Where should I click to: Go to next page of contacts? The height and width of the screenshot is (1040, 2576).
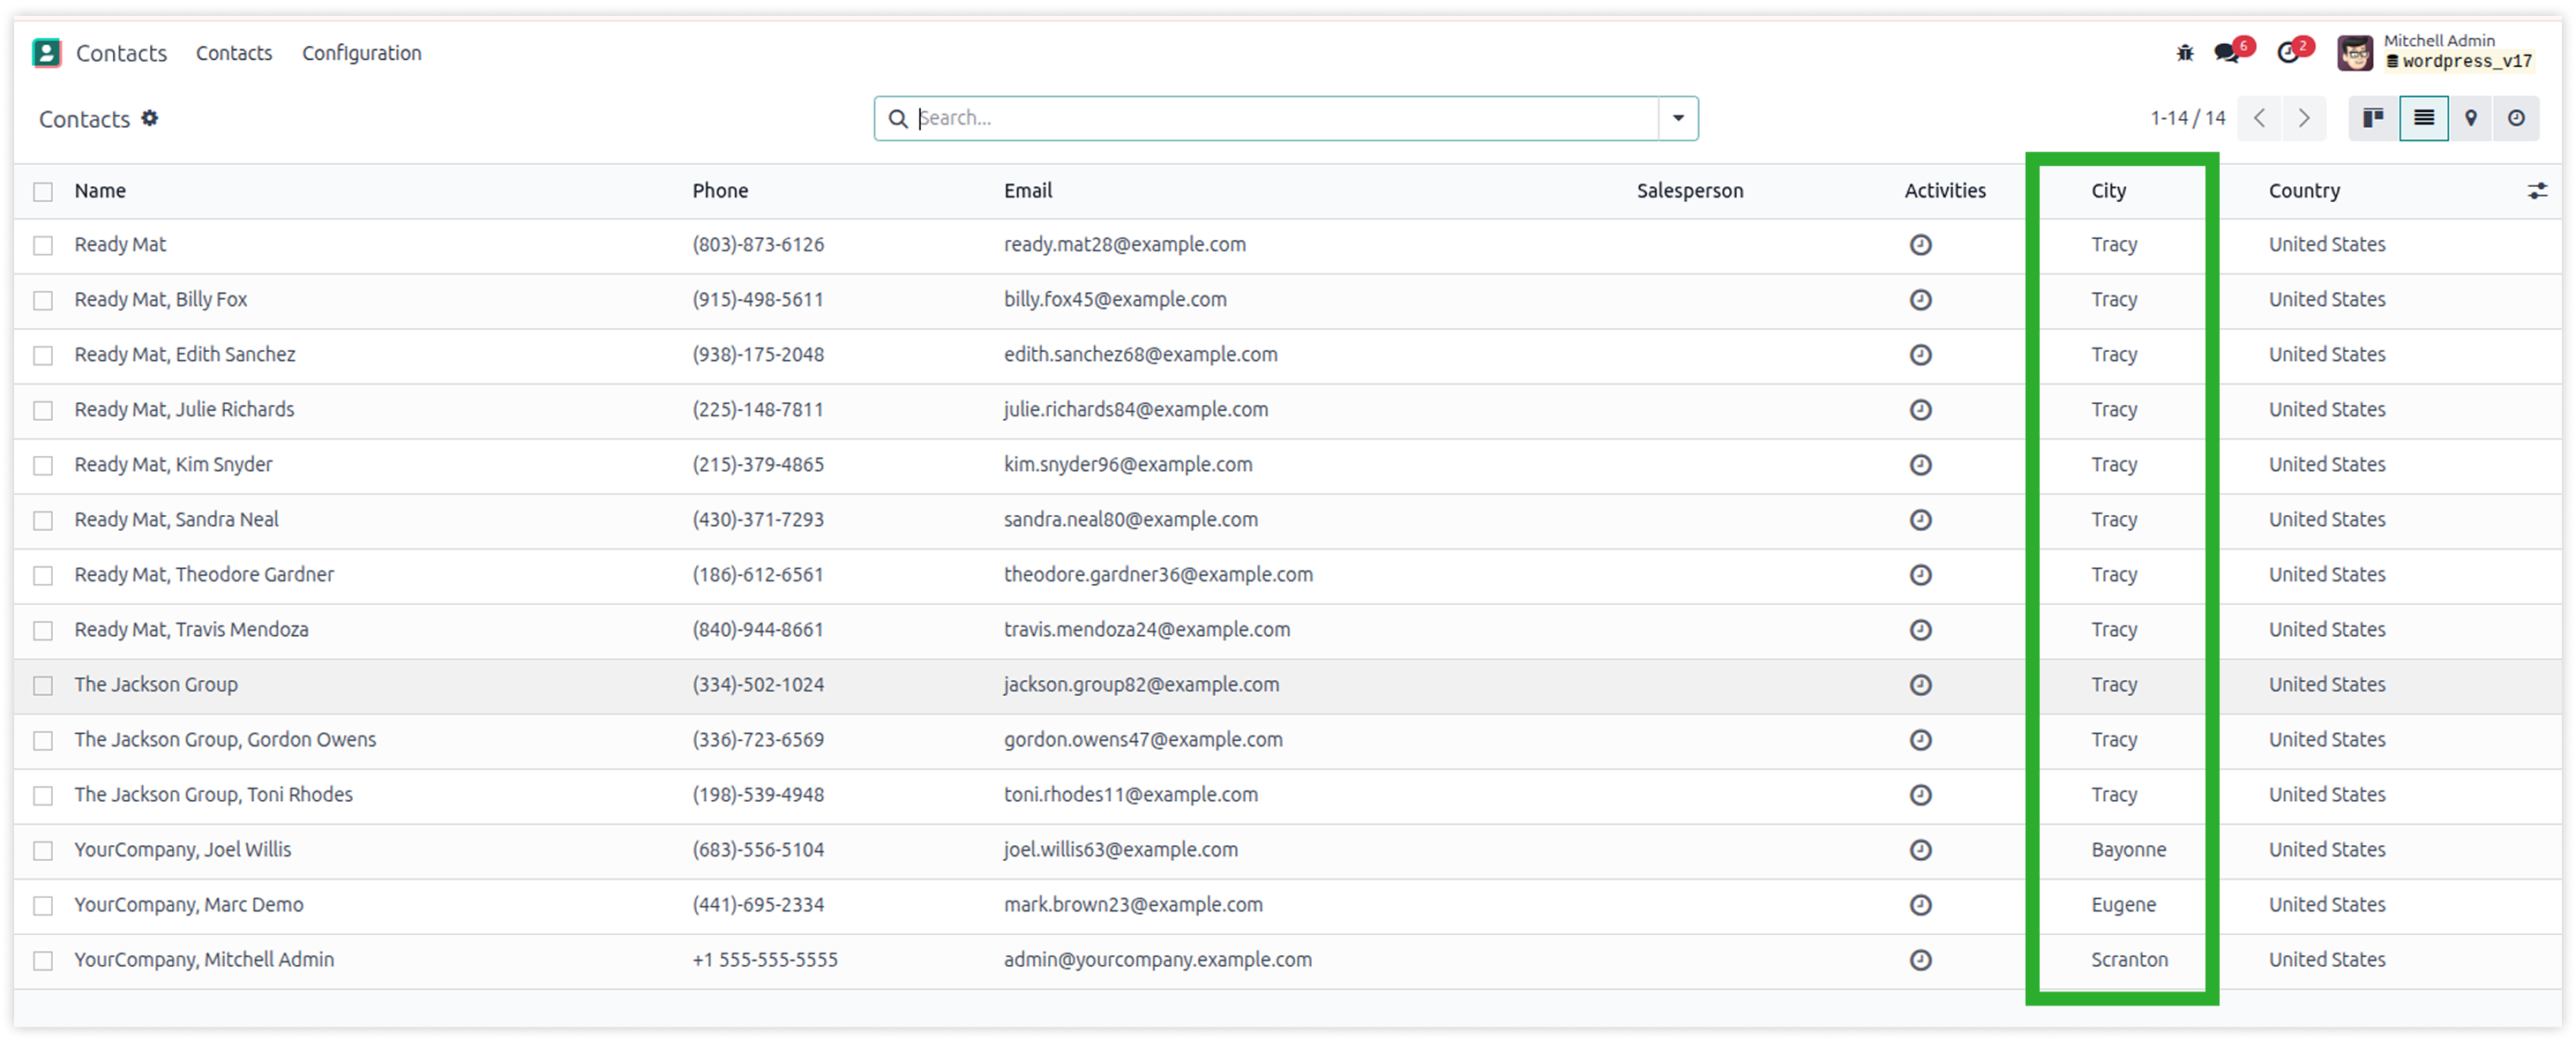2304,118
